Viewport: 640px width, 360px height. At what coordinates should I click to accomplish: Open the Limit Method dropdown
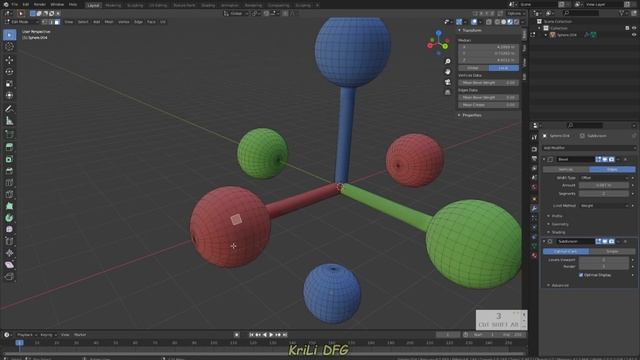pyautogui.click(x=604, y=206)
